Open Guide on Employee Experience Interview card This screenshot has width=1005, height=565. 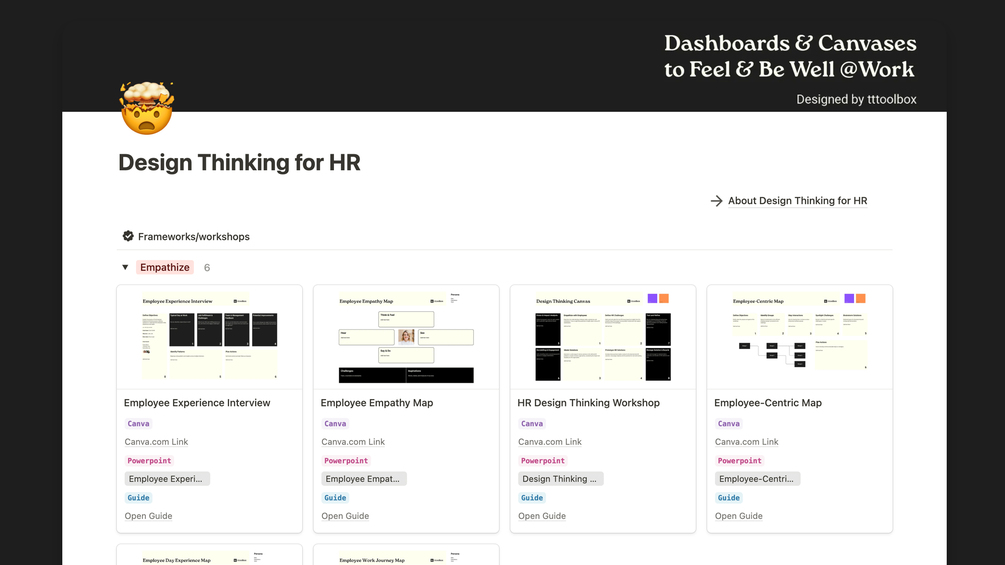pos(149,516)
